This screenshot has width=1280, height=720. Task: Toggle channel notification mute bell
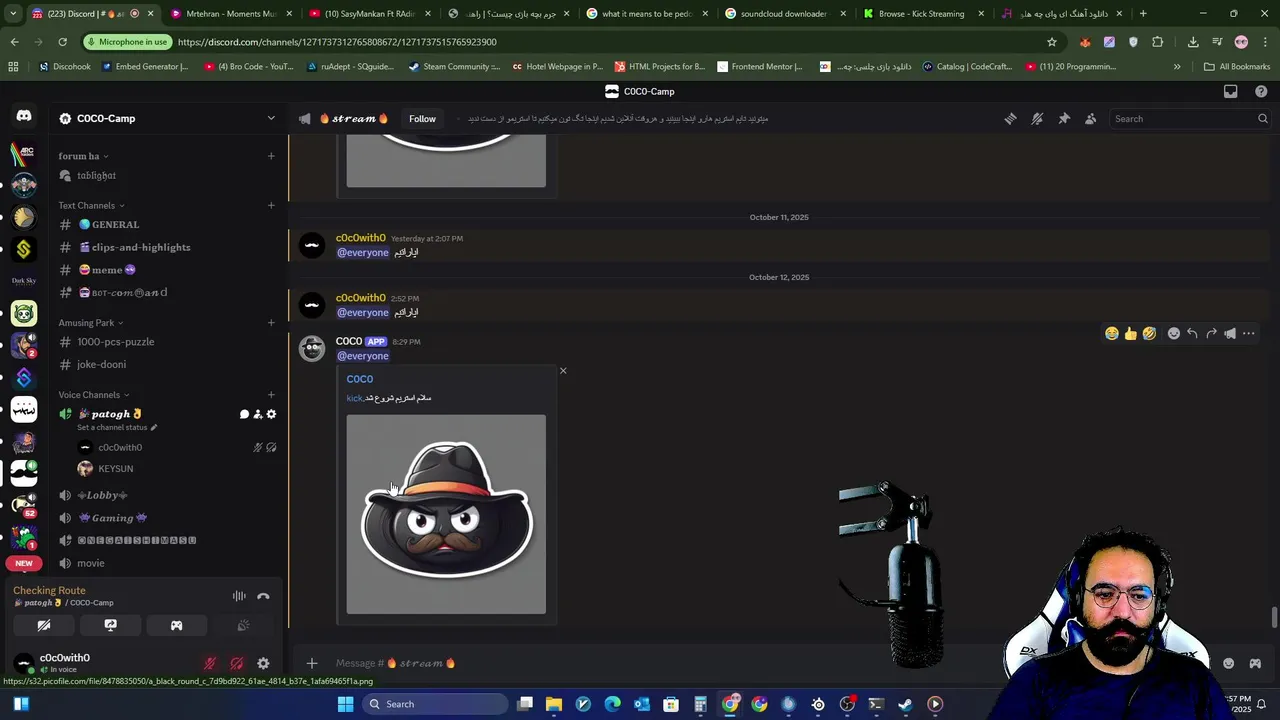tap(1037, 119)
